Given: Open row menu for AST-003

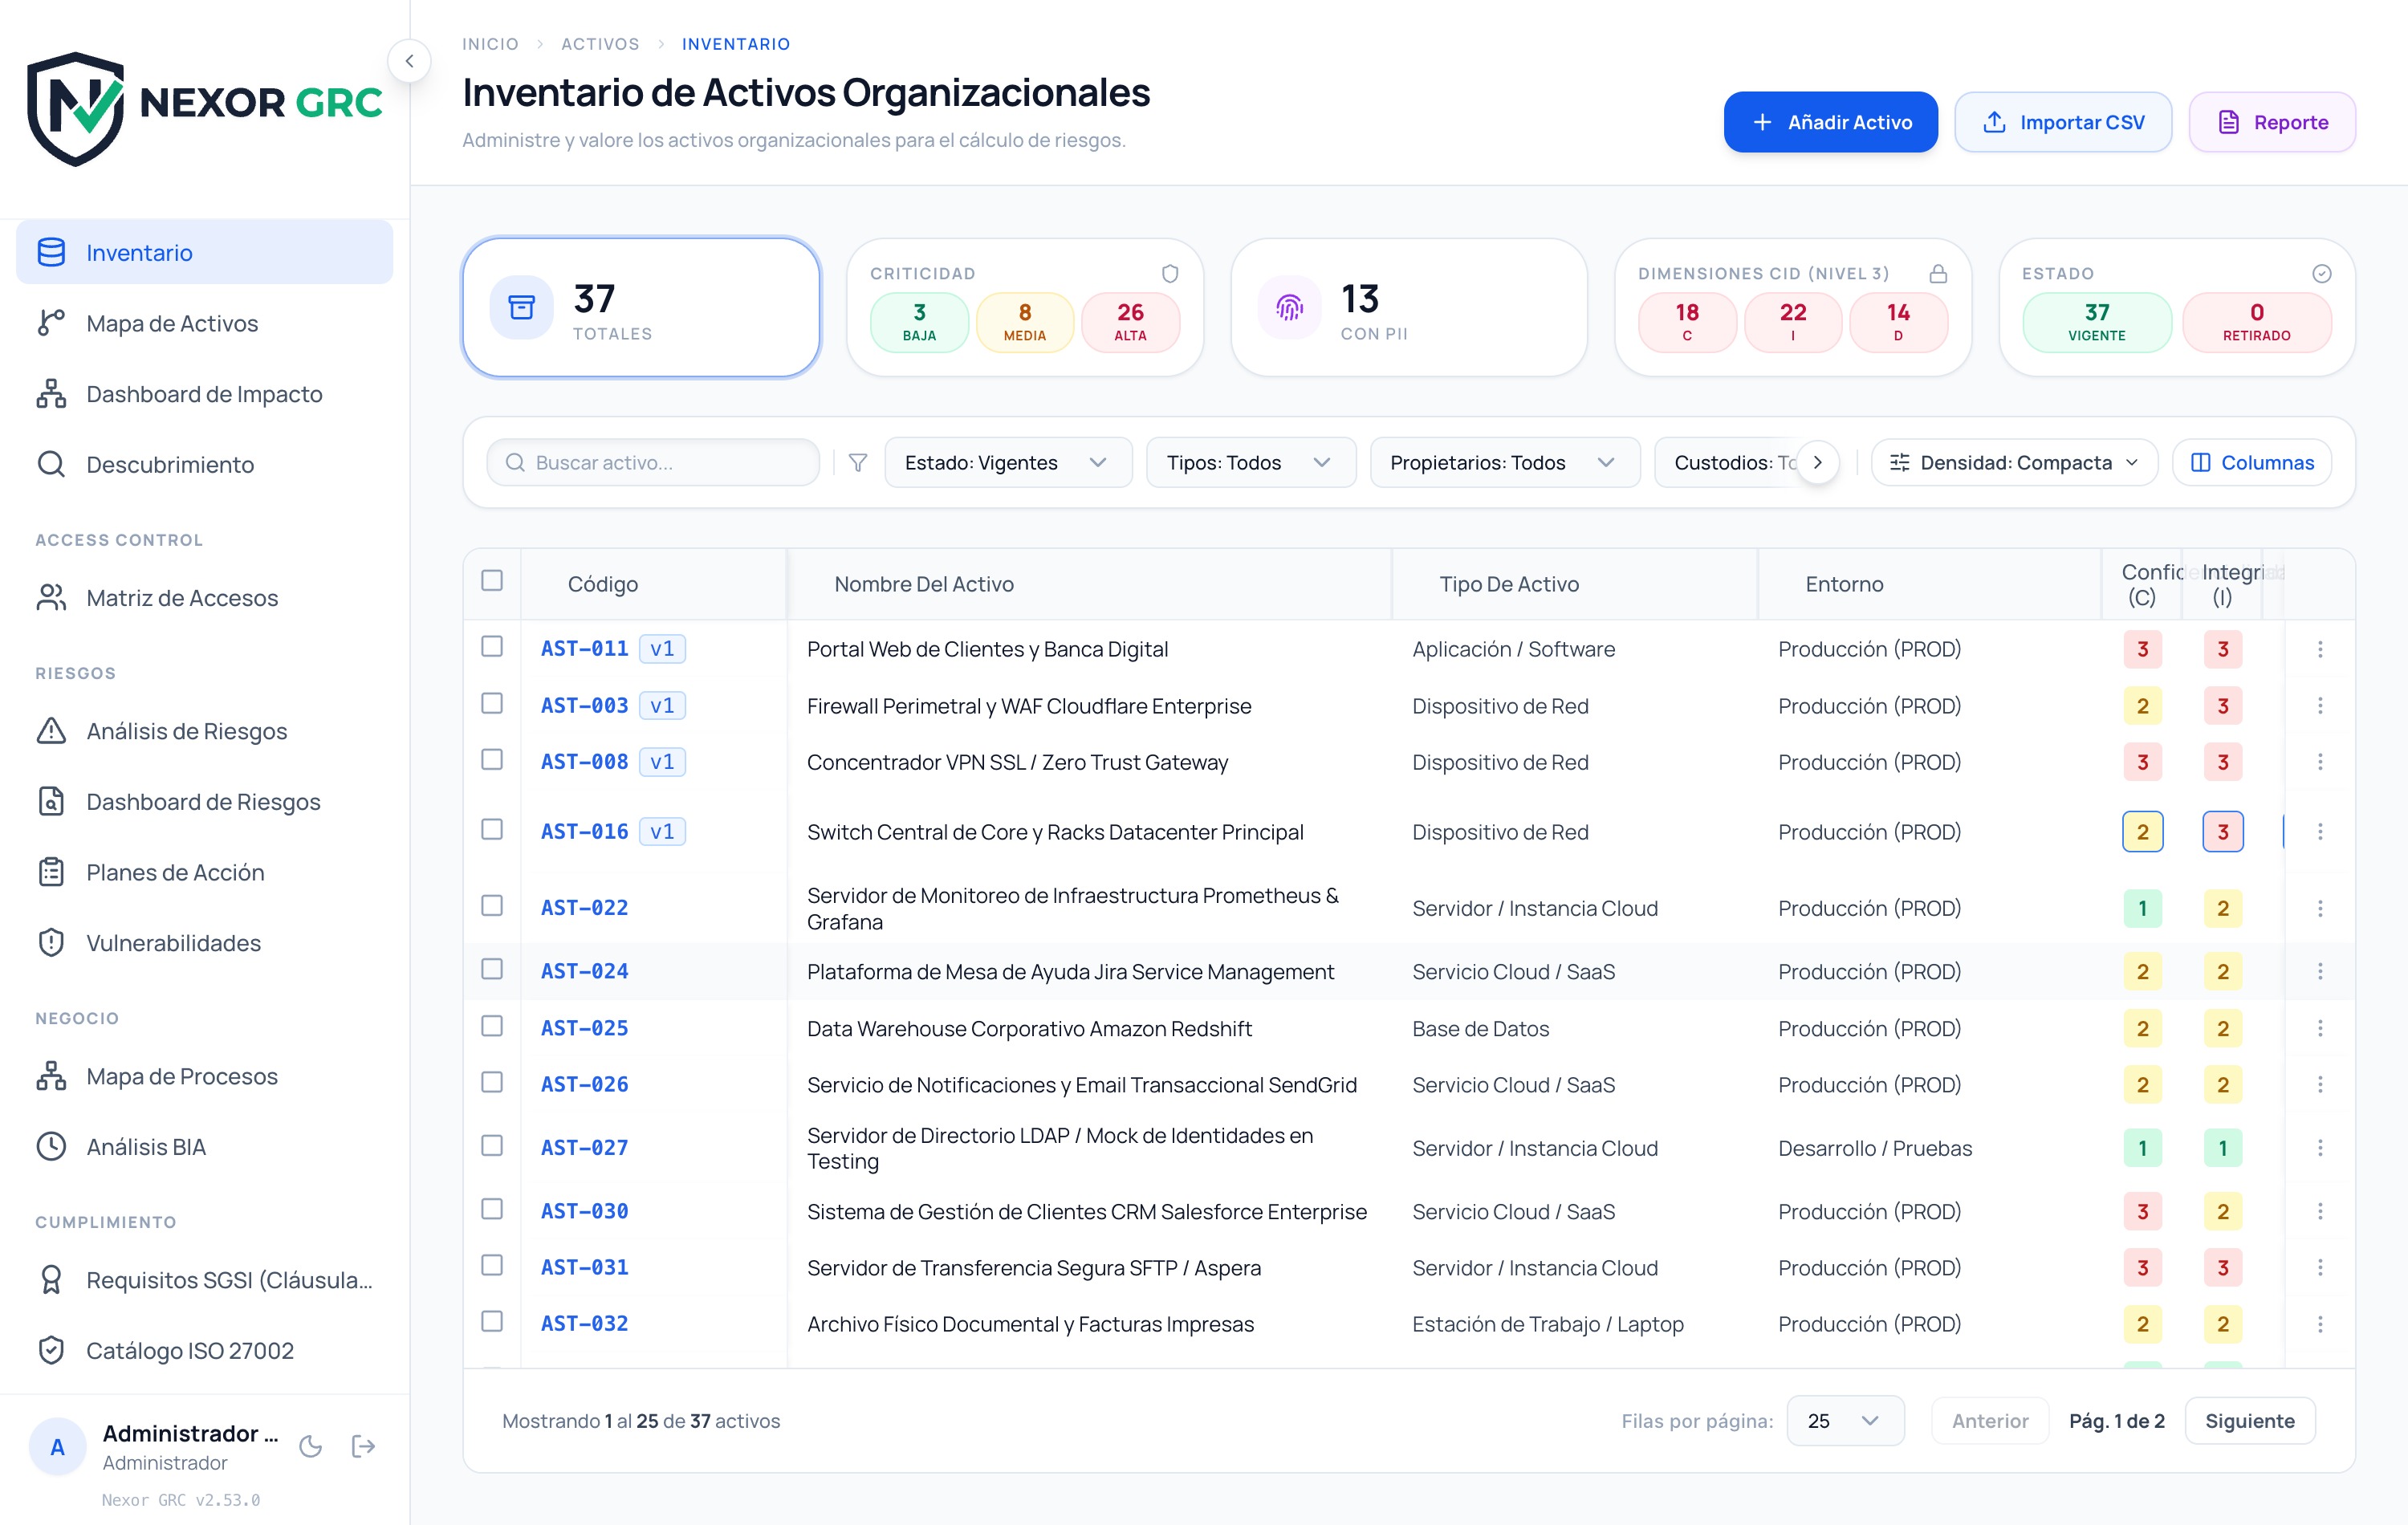Looking at the screenshot, I should coord(2320,706).
